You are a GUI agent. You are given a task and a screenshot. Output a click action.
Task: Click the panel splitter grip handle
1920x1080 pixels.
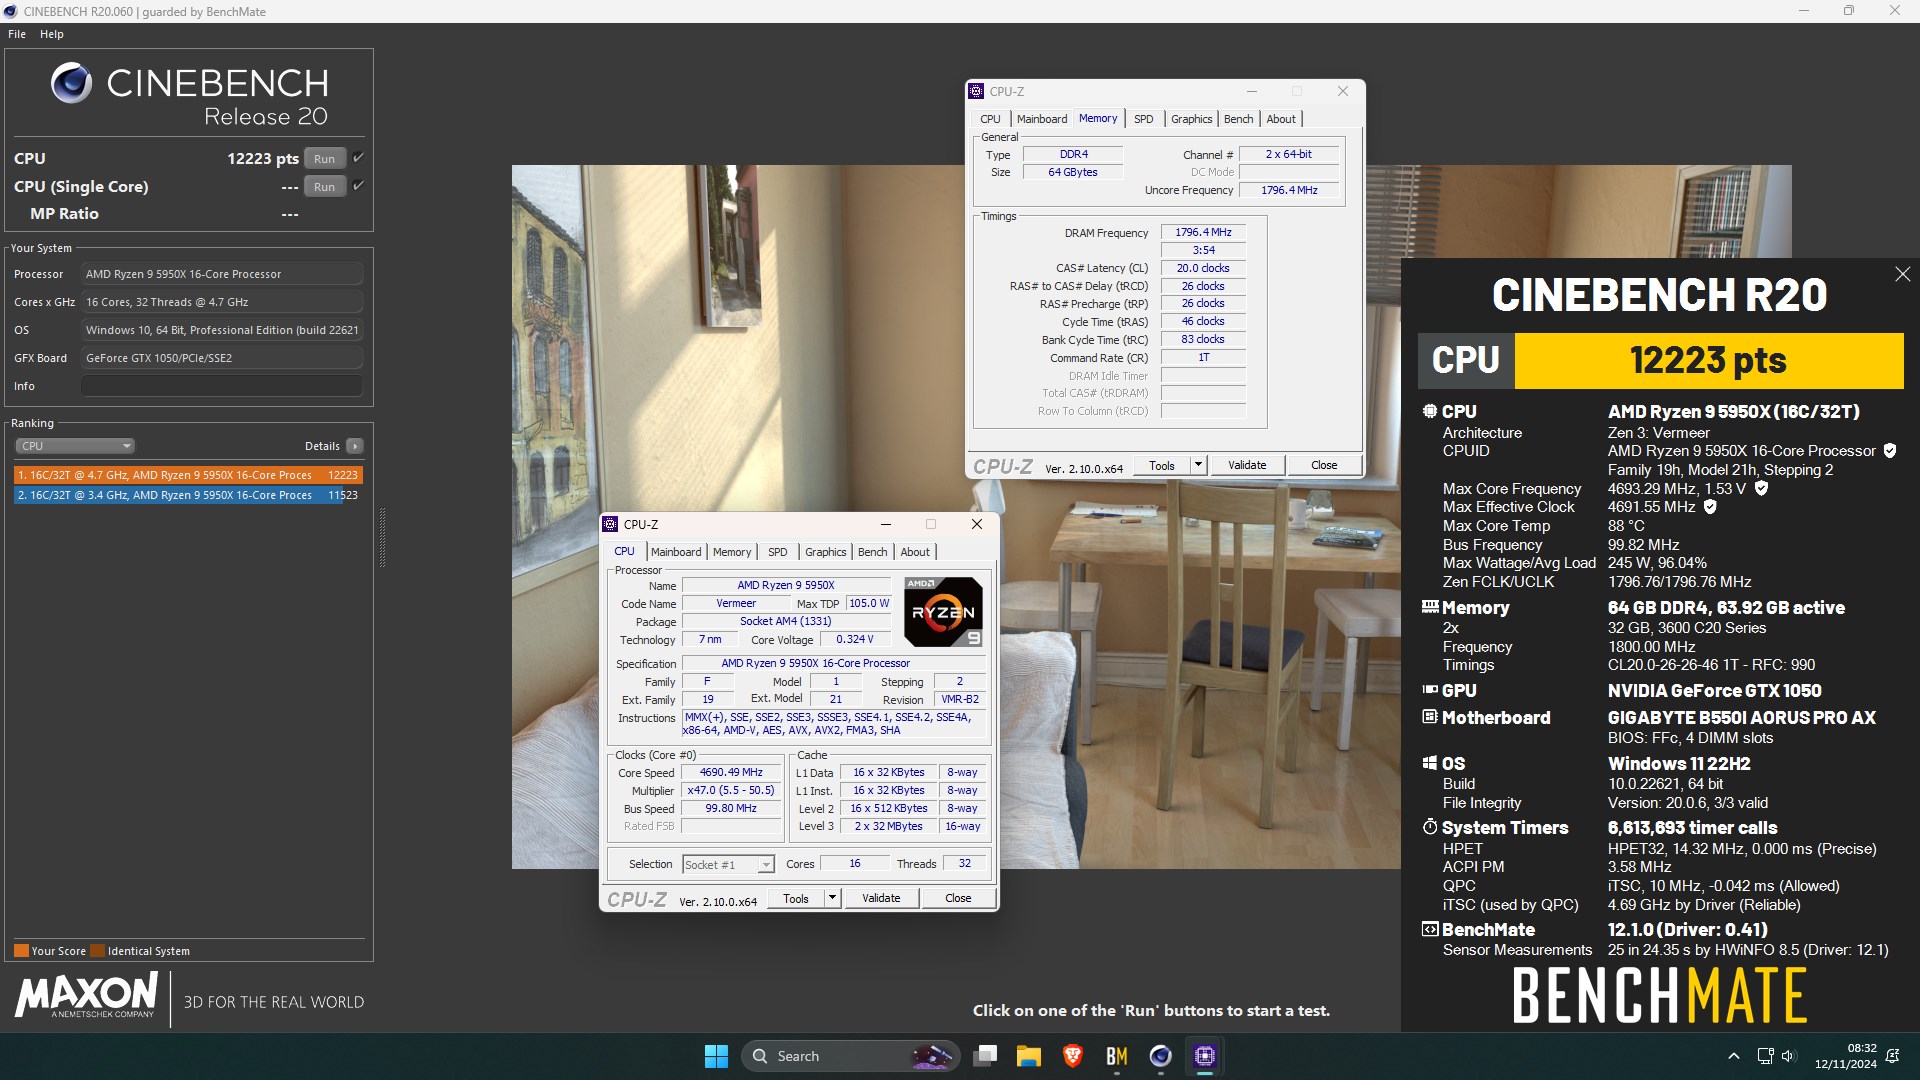(382, 538)
